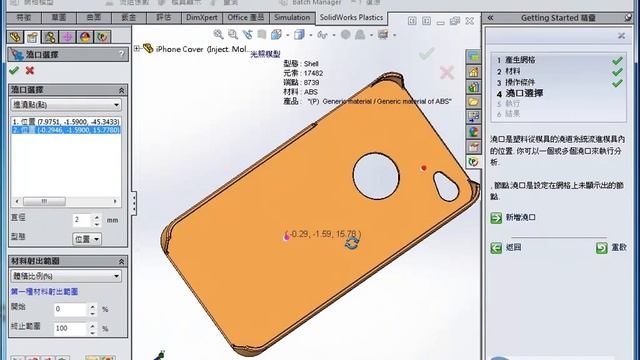
Task: Cancel gate selection with red X
Action: pos(30,71)
